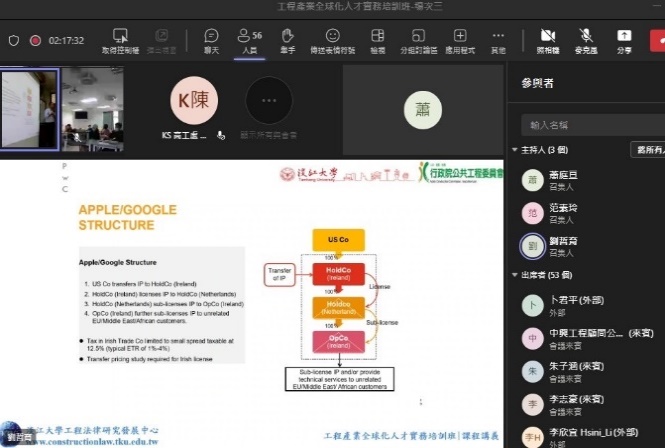Click the 劉哲育 name tag on slide

tap(19, 437)
